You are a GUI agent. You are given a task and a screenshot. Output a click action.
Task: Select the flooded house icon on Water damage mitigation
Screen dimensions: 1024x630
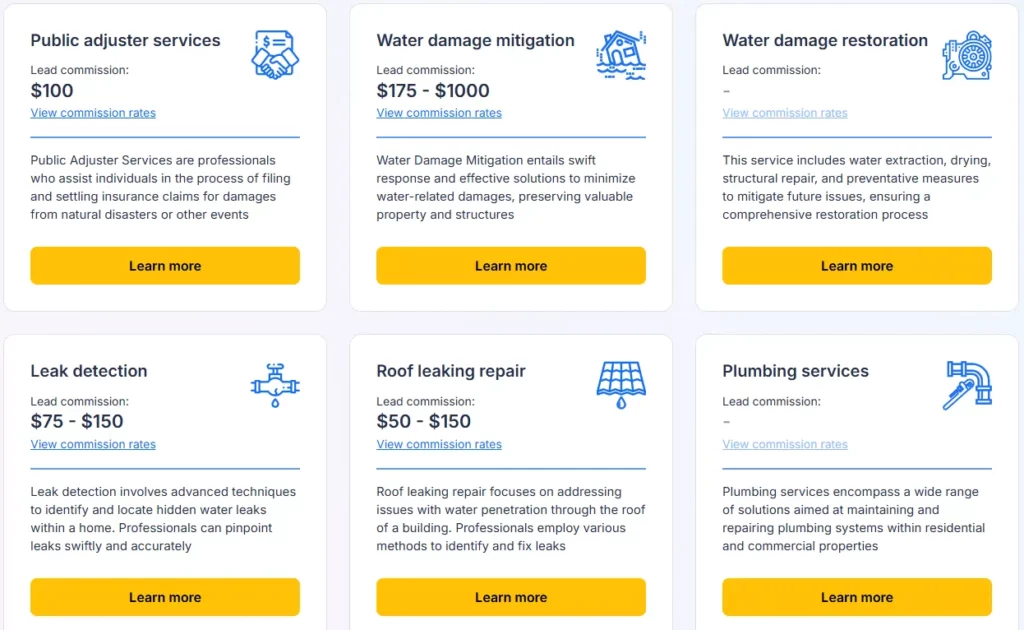coord(623,53)
